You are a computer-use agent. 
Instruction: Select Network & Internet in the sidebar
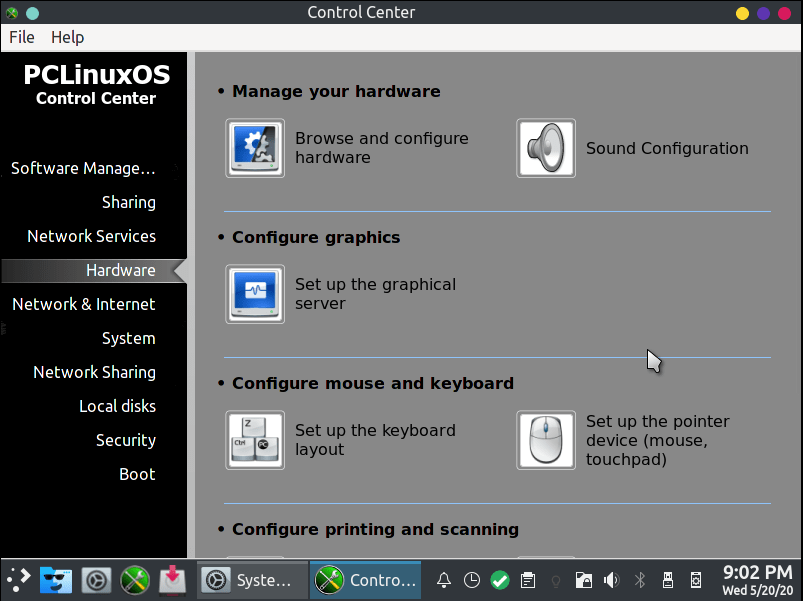(85, 304)
